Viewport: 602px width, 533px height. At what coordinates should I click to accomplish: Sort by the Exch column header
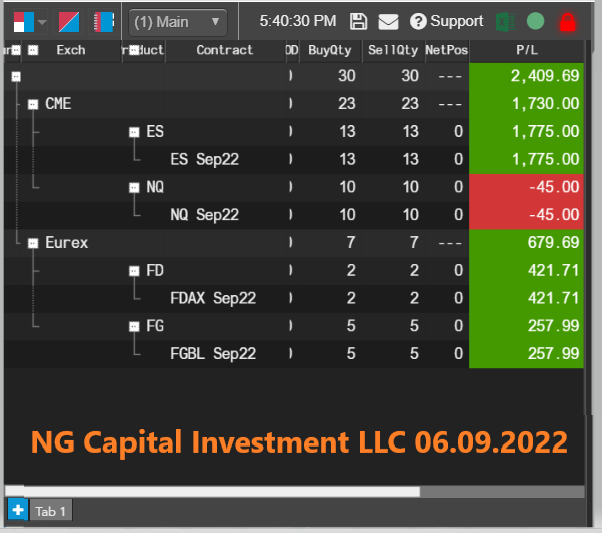pos(71,50)
